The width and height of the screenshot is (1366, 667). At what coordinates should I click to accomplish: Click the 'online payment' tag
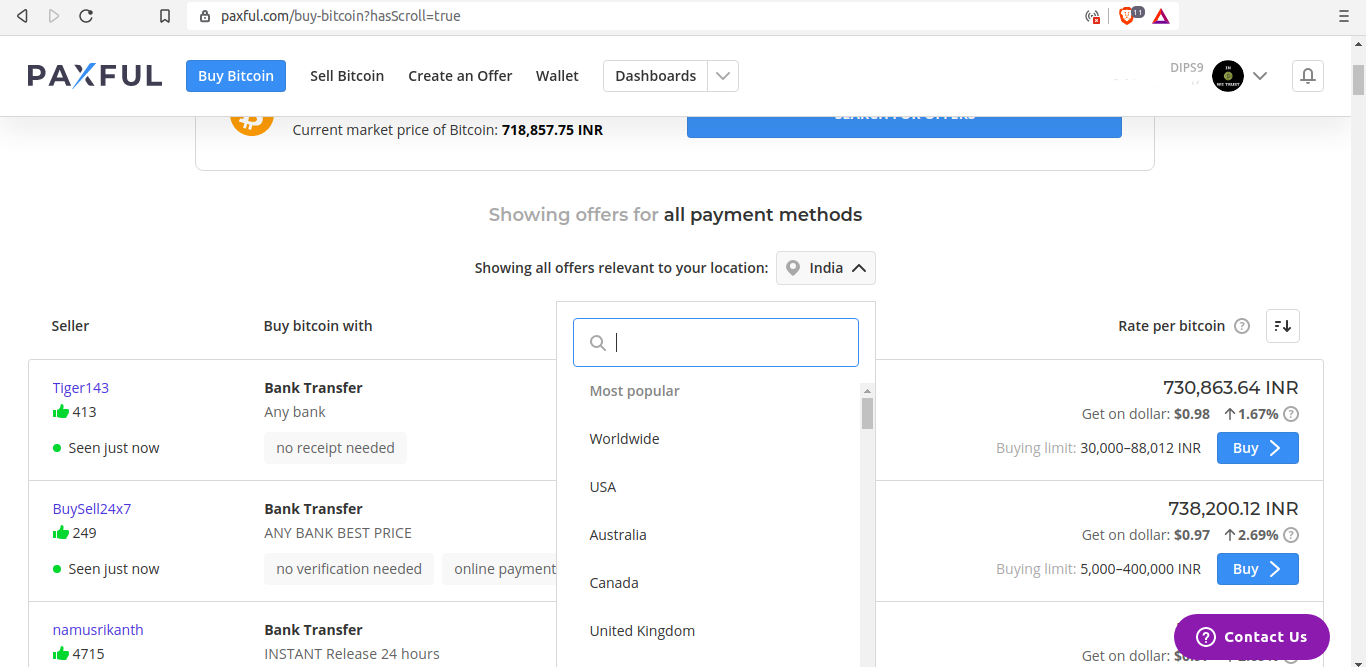(x=500, y=569)
